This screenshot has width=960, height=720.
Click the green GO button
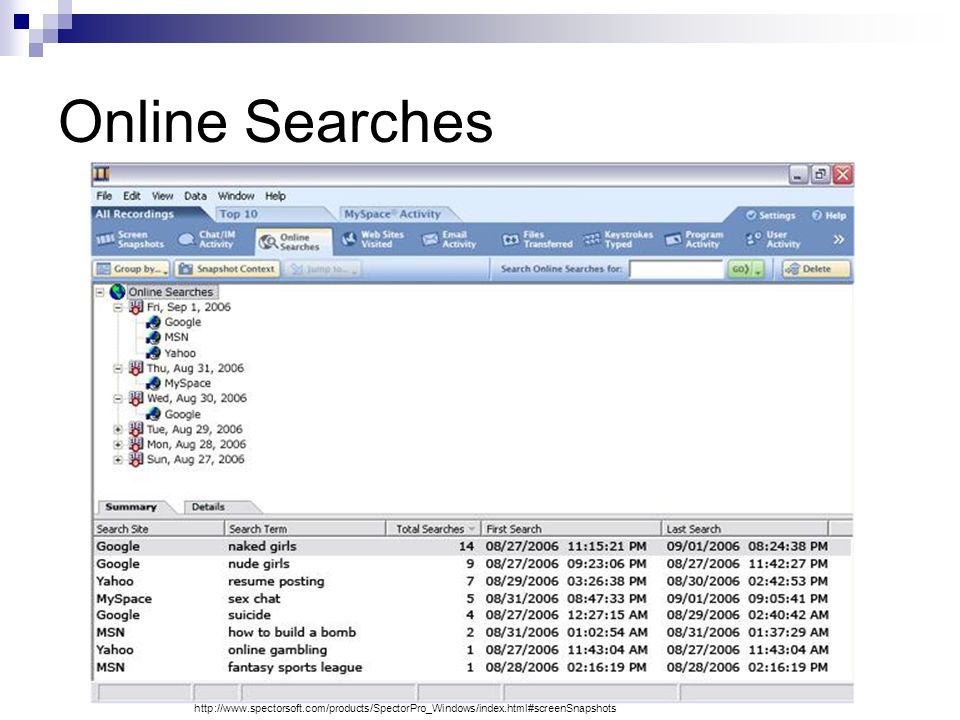pyautogui.click(x=740, y=269)
